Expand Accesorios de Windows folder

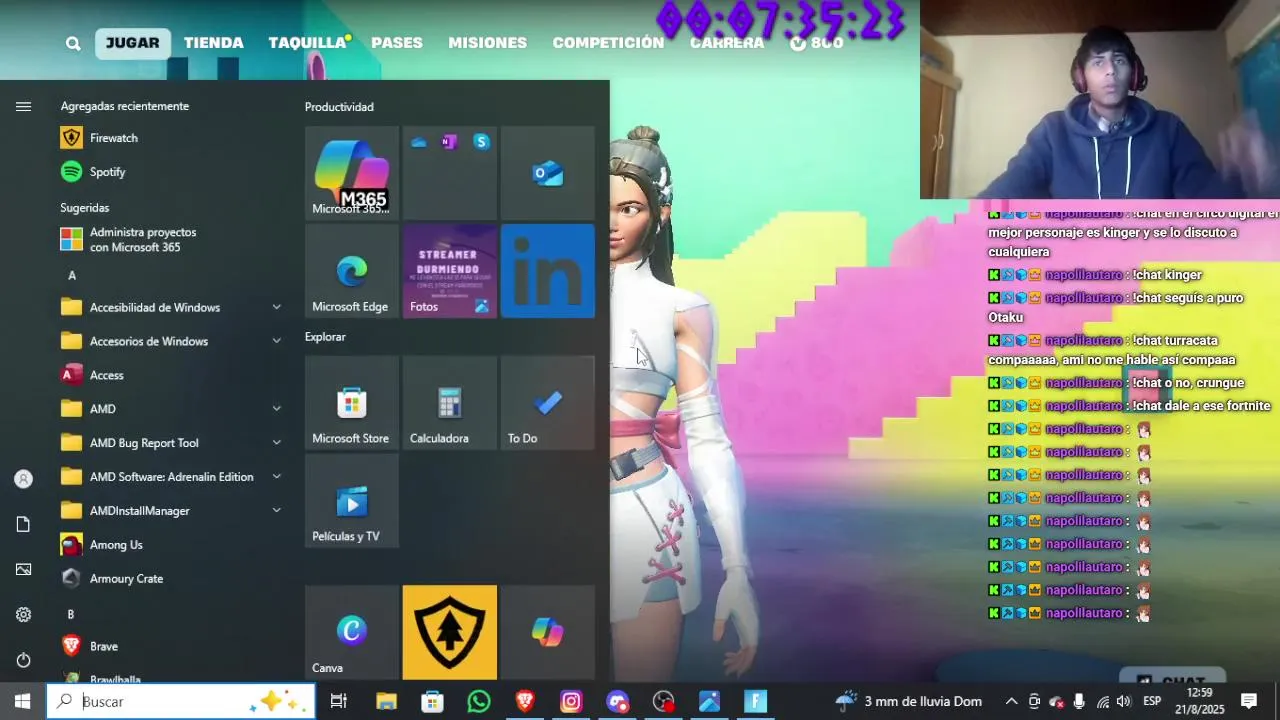coord(170,341)
